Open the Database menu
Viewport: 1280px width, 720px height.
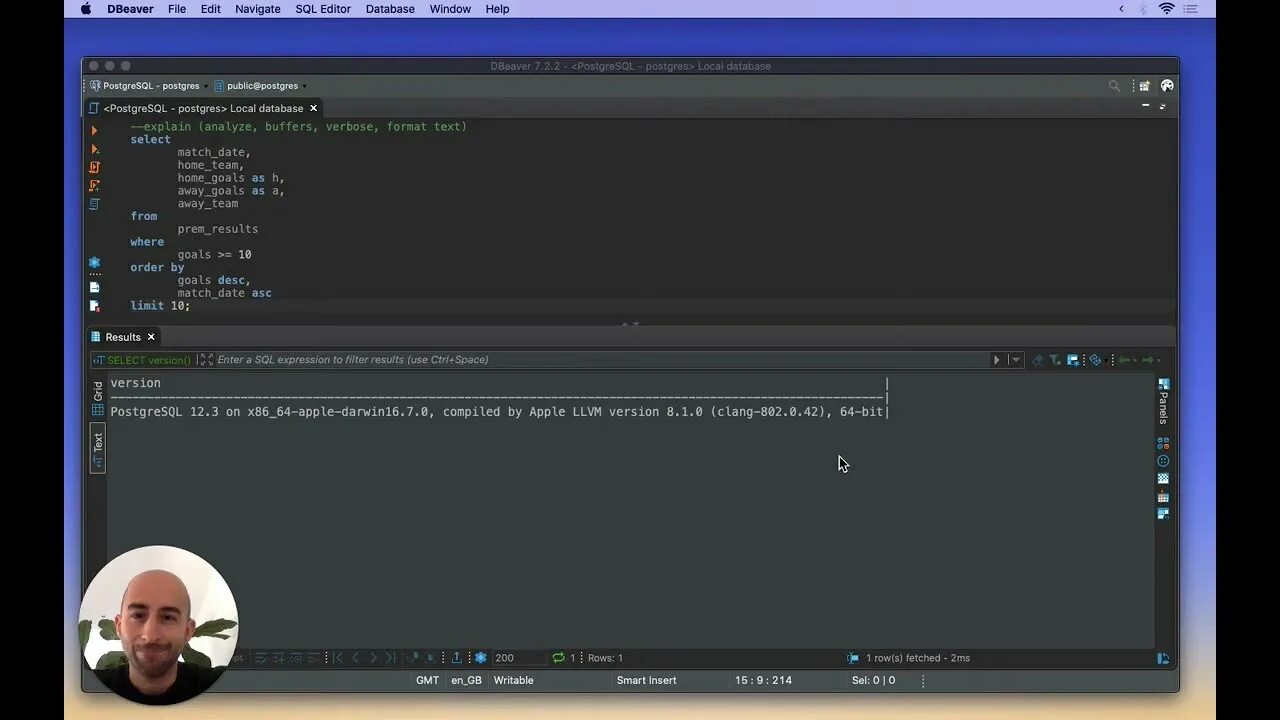pyautogui.click(x=390, y=9)
